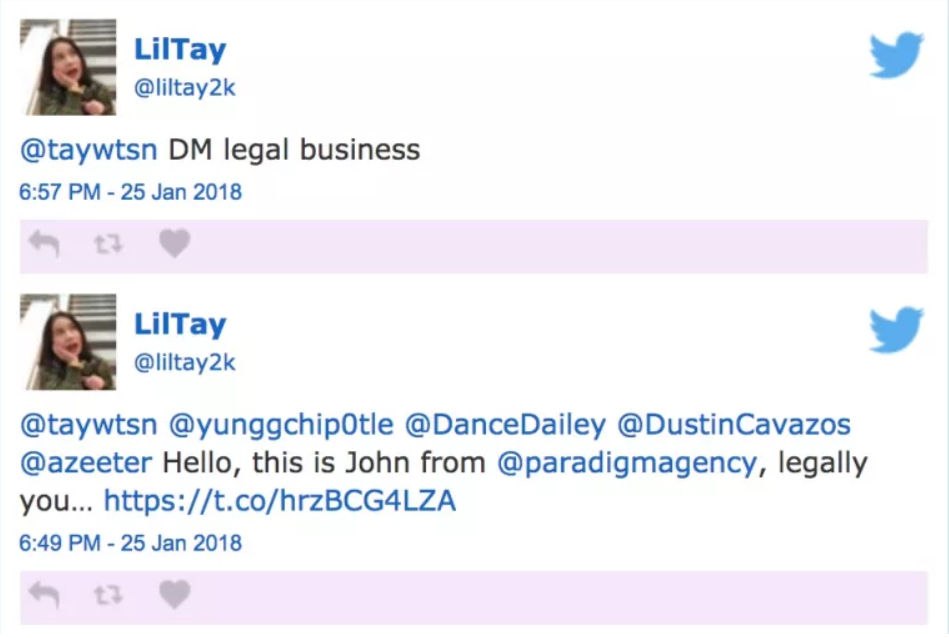
Task: Open LilTay profile photo on first tweet
Action: pos(68,67)
